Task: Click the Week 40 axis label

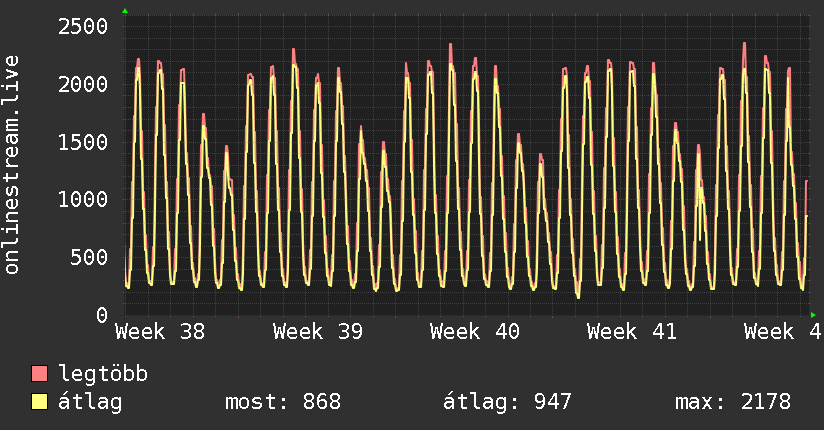Action: point(475,332)
